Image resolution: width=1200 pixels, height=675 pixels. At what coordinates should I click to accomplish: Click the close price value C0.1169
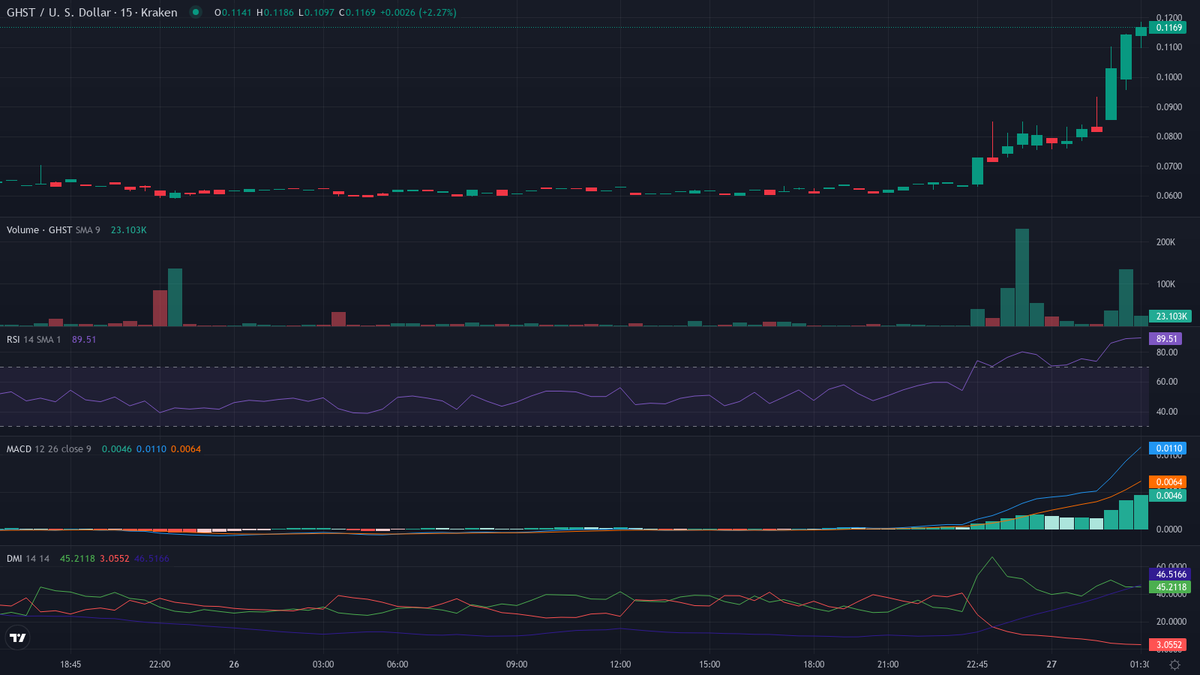pyautogui.click(x=356, y=12)
